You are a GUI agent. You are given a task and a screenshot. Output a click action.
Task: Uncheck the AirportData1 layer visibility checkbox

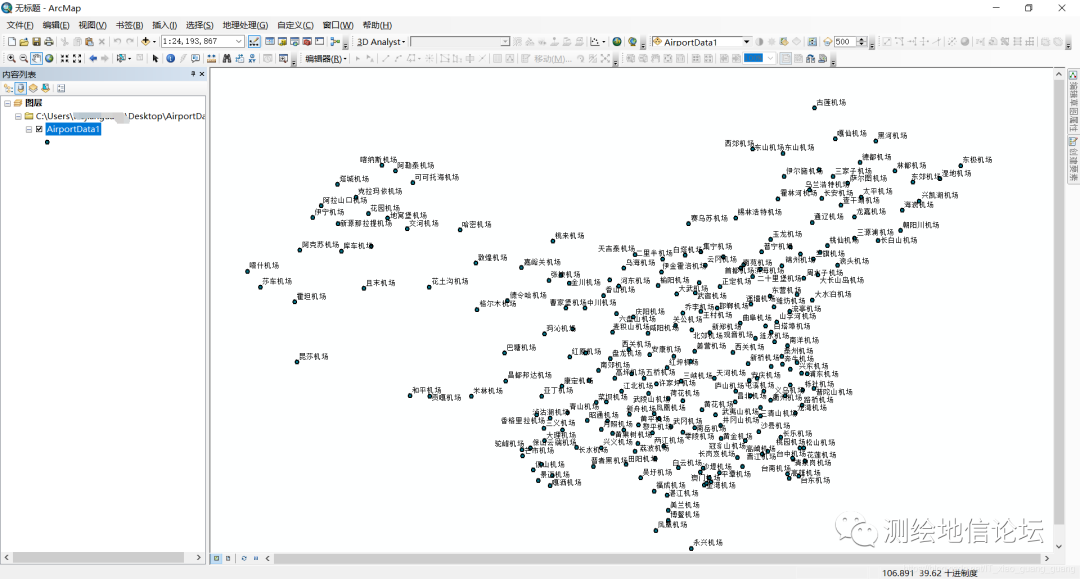pos(39,129)
